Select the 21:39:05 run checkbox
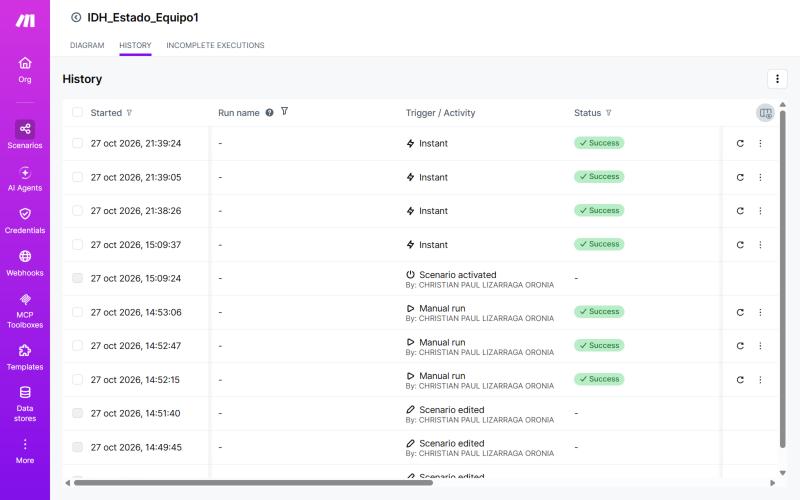This screenshot has width=800, height=500. tap(77, 177)
